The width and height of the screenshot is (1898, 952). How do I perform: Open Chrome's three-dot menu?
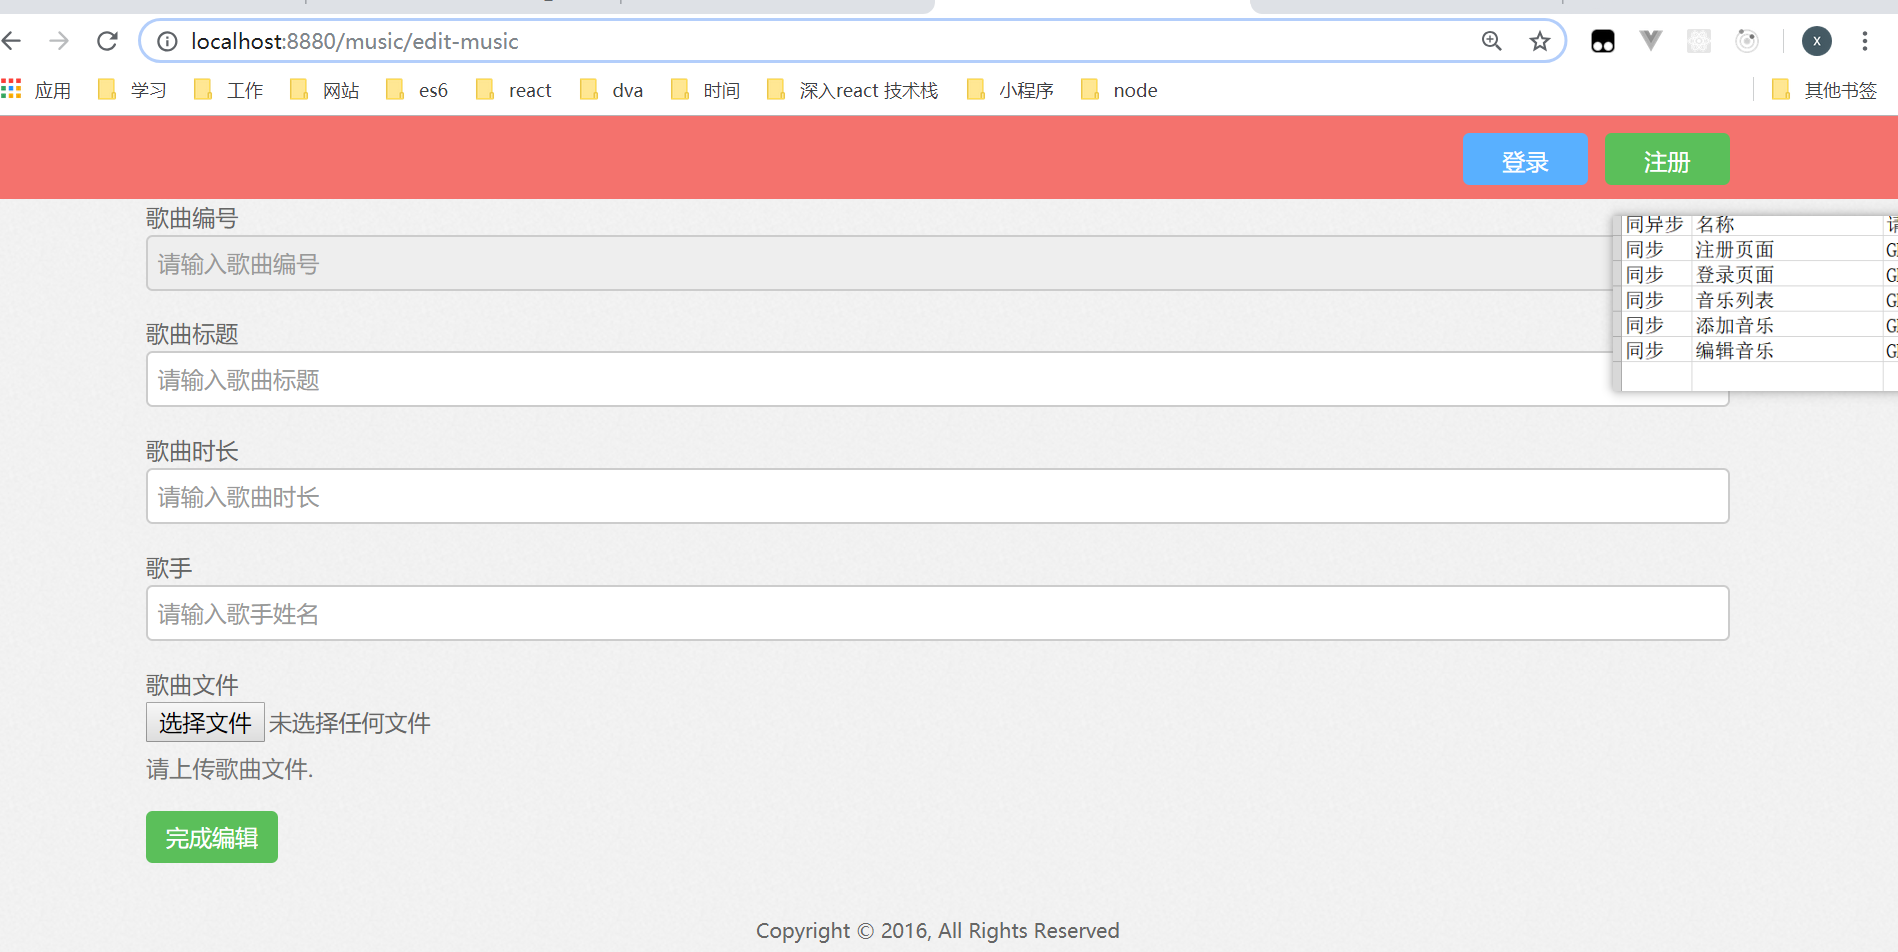point(1865,41)
